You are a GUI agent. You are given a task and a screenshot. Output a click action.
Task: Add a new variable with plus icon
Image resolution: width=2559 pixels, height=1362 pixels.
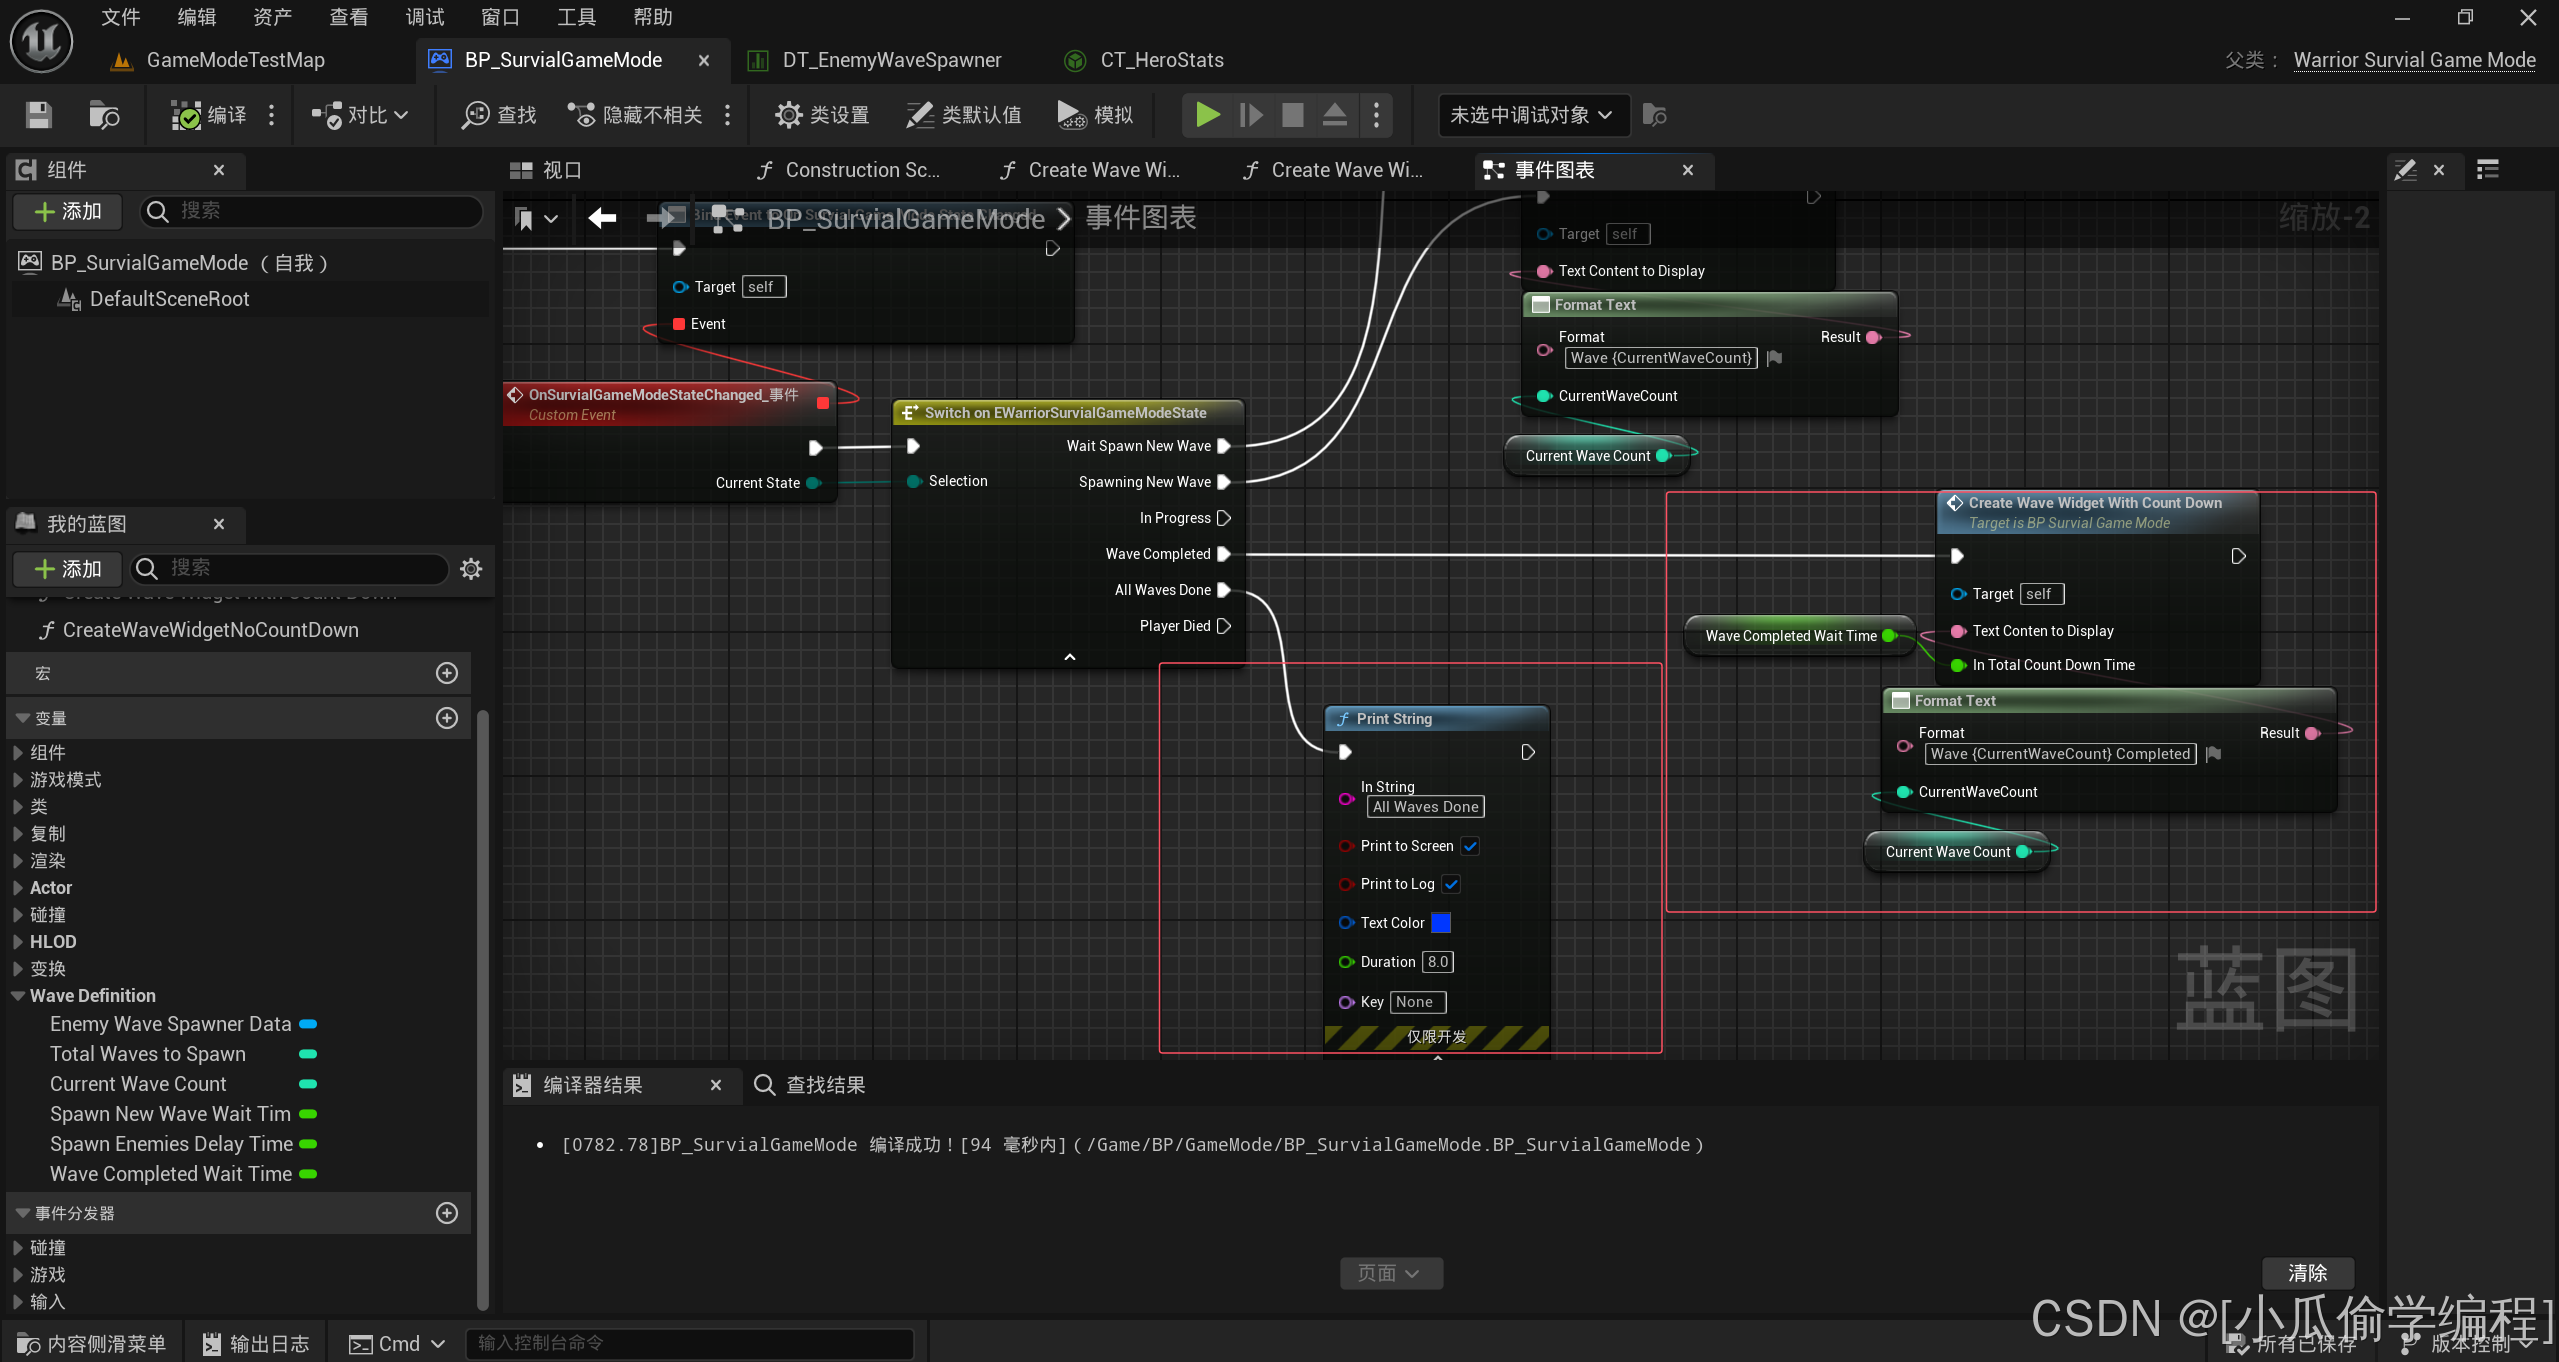pos(447,718)
